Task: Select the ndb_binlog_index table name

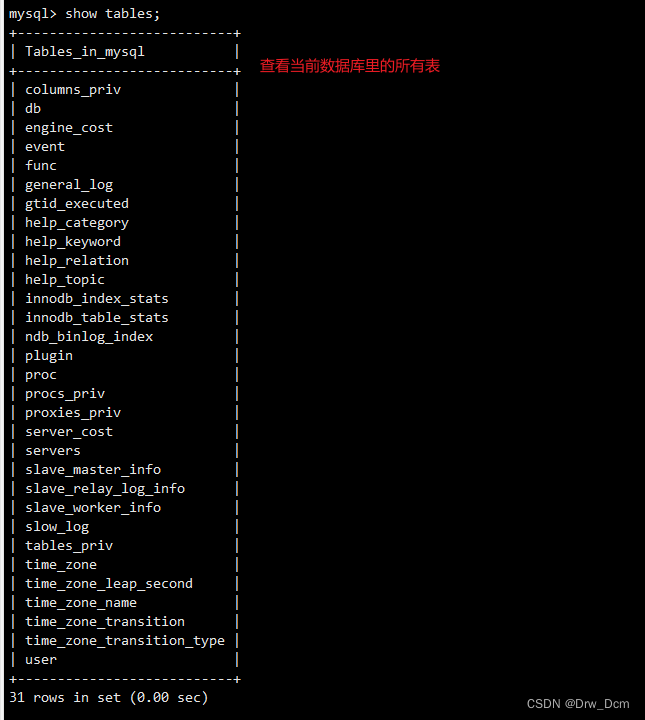Action: [89, 336]
